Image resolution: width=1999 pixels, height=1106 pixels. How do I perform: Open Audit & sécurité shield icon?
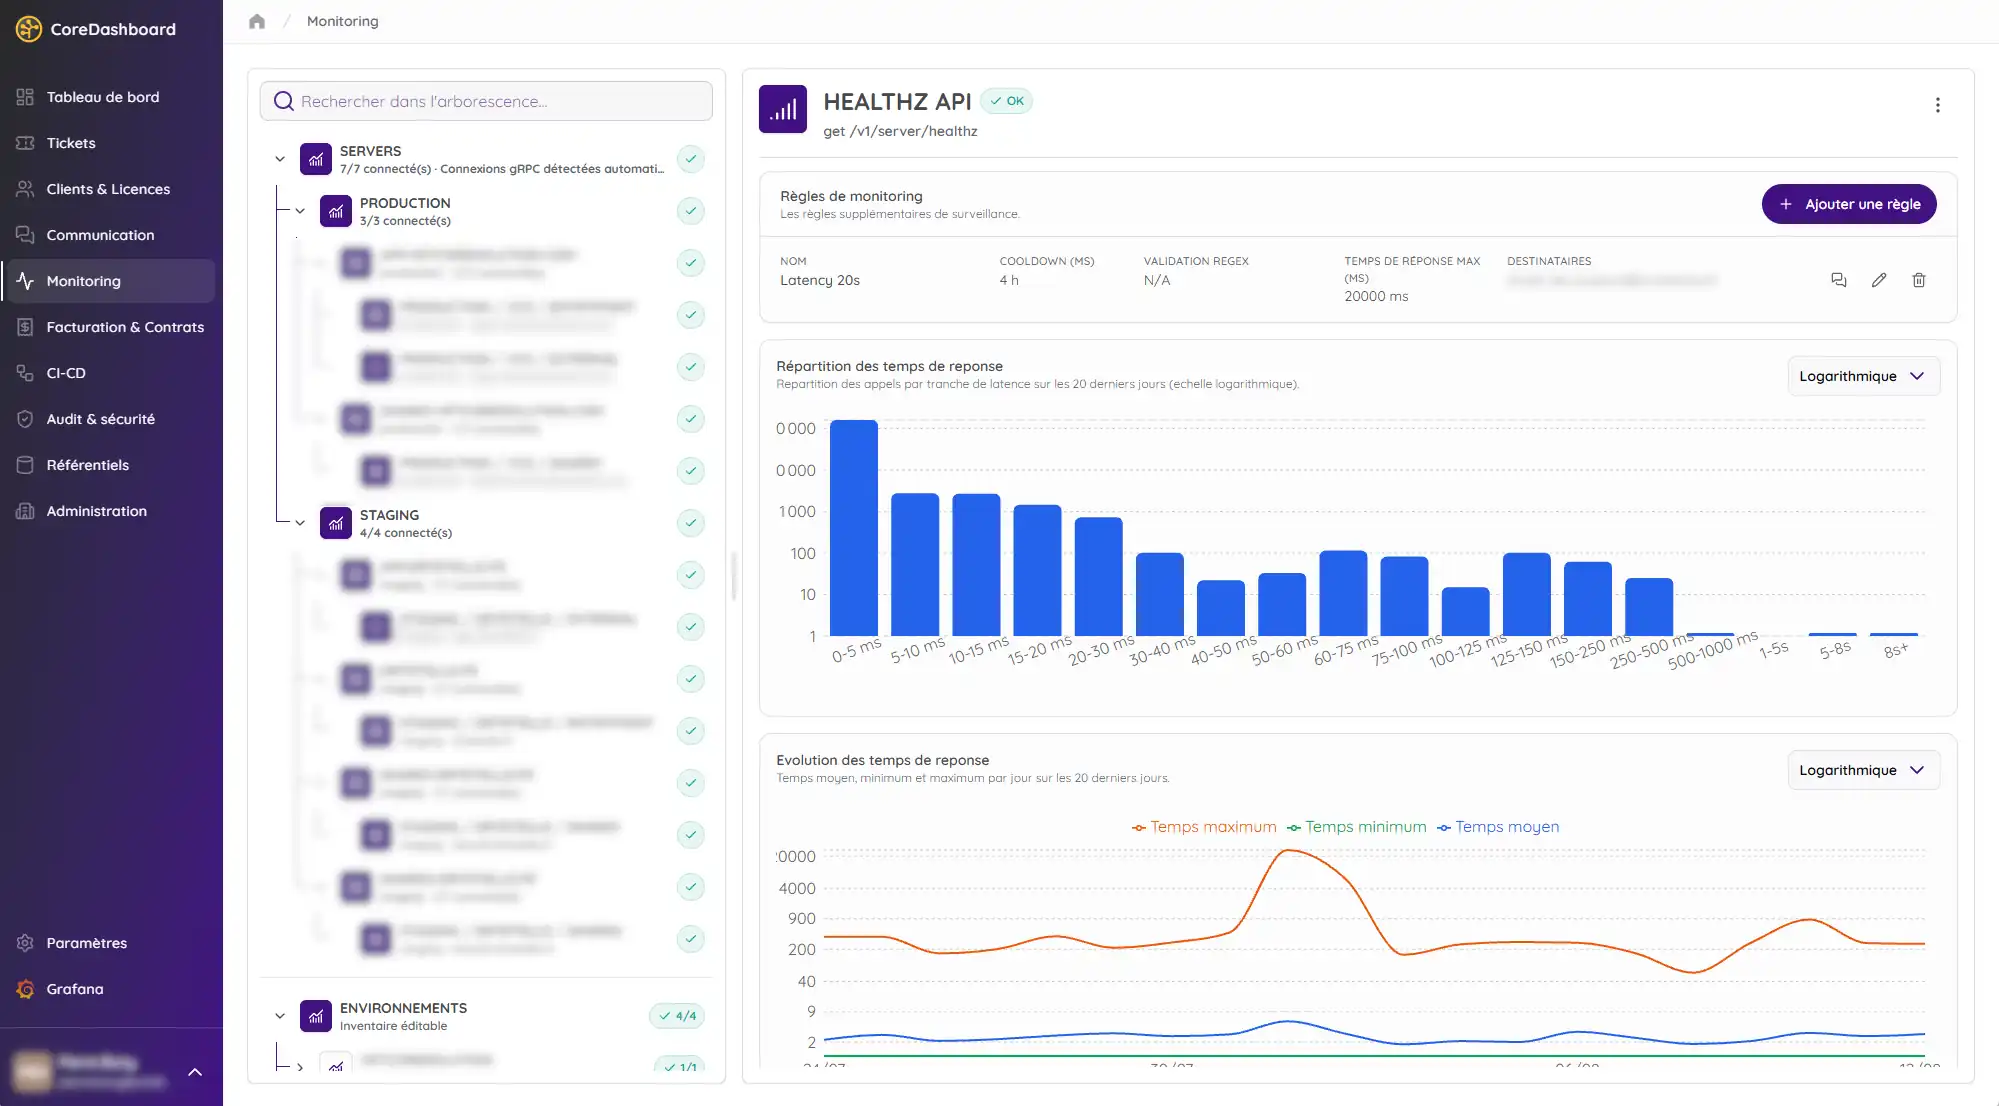[x=25, y=419]
